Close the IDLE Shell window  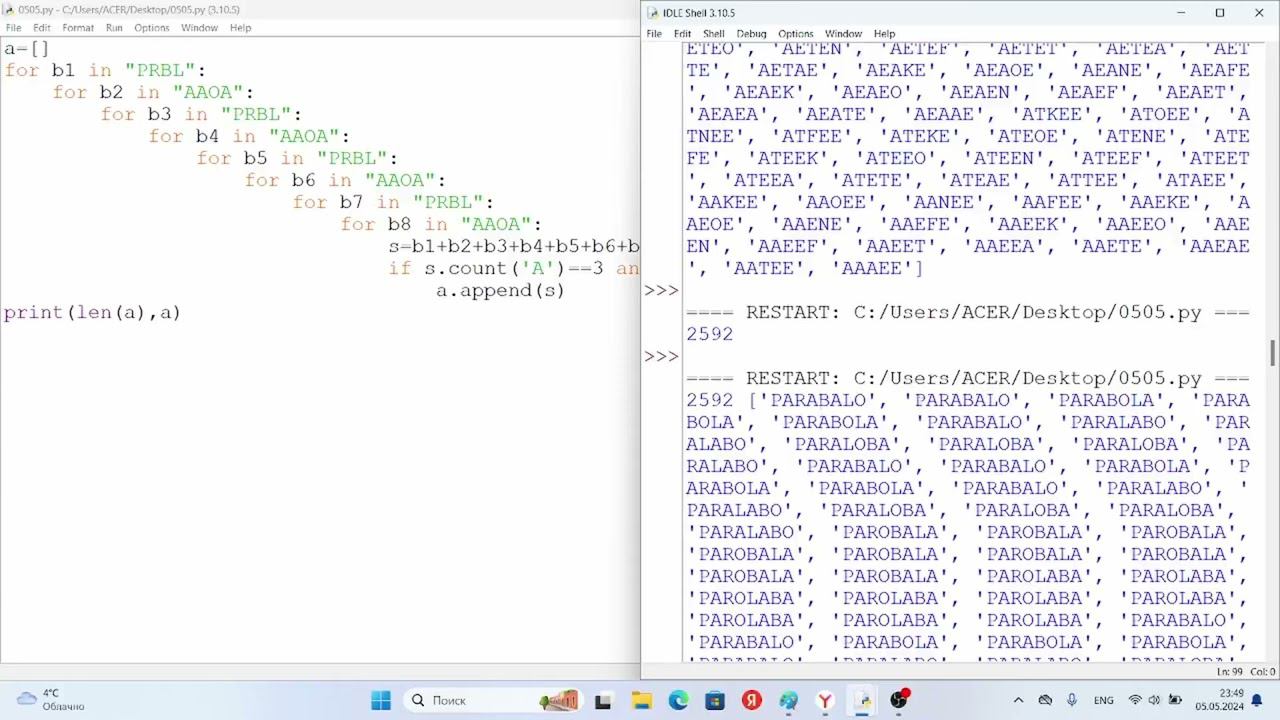(1259, 13)
